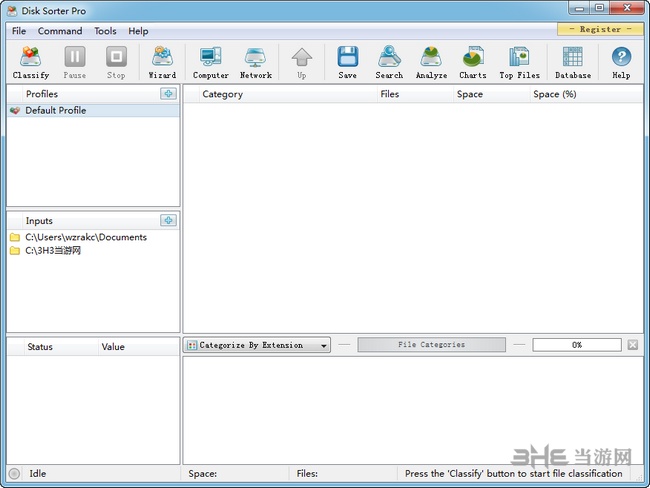
Task: Add a new profile with plus icon
Action: point(168,94)
